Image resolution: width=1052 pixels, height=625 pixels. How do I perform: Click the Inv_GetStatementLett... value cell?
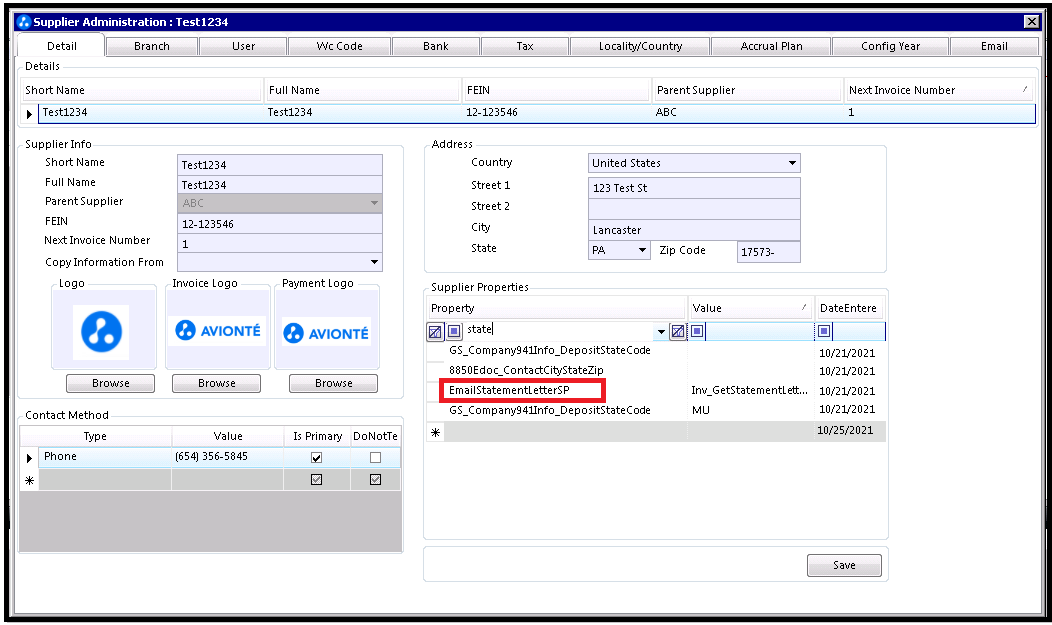click(x=751, y=390)
